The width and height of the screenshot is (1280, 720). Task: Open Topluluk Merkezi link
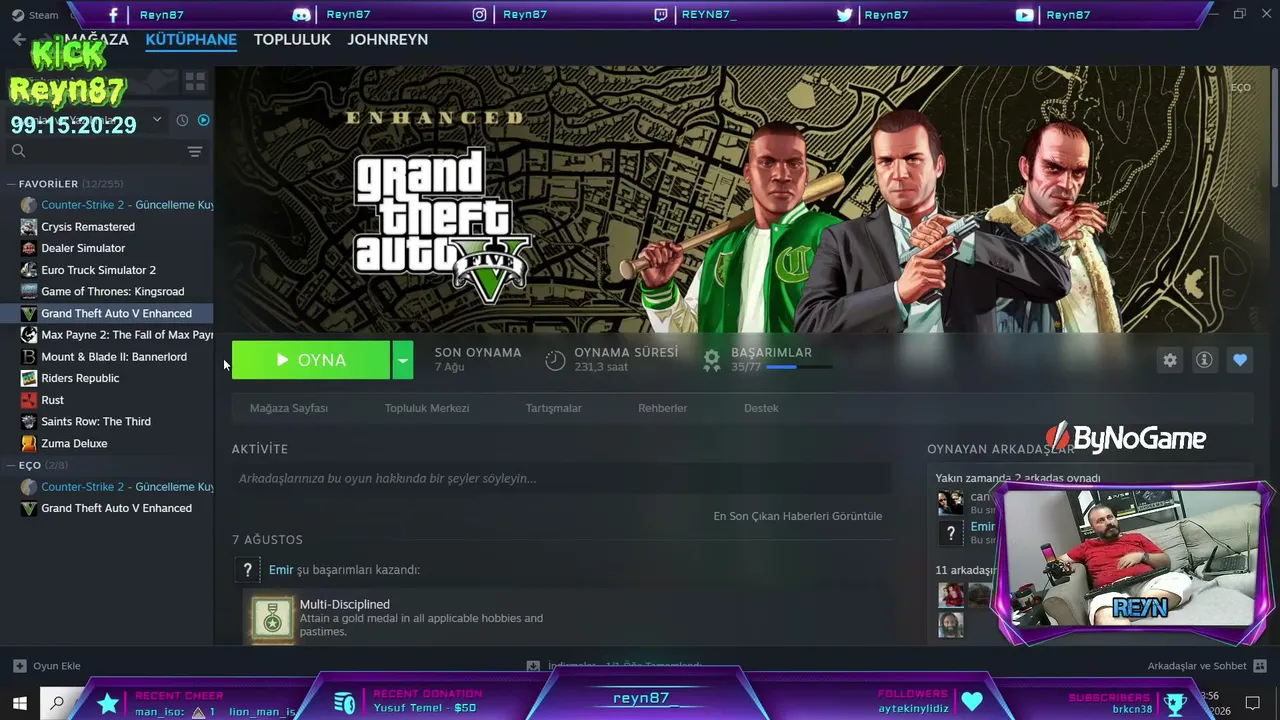(x=427, y=408)
